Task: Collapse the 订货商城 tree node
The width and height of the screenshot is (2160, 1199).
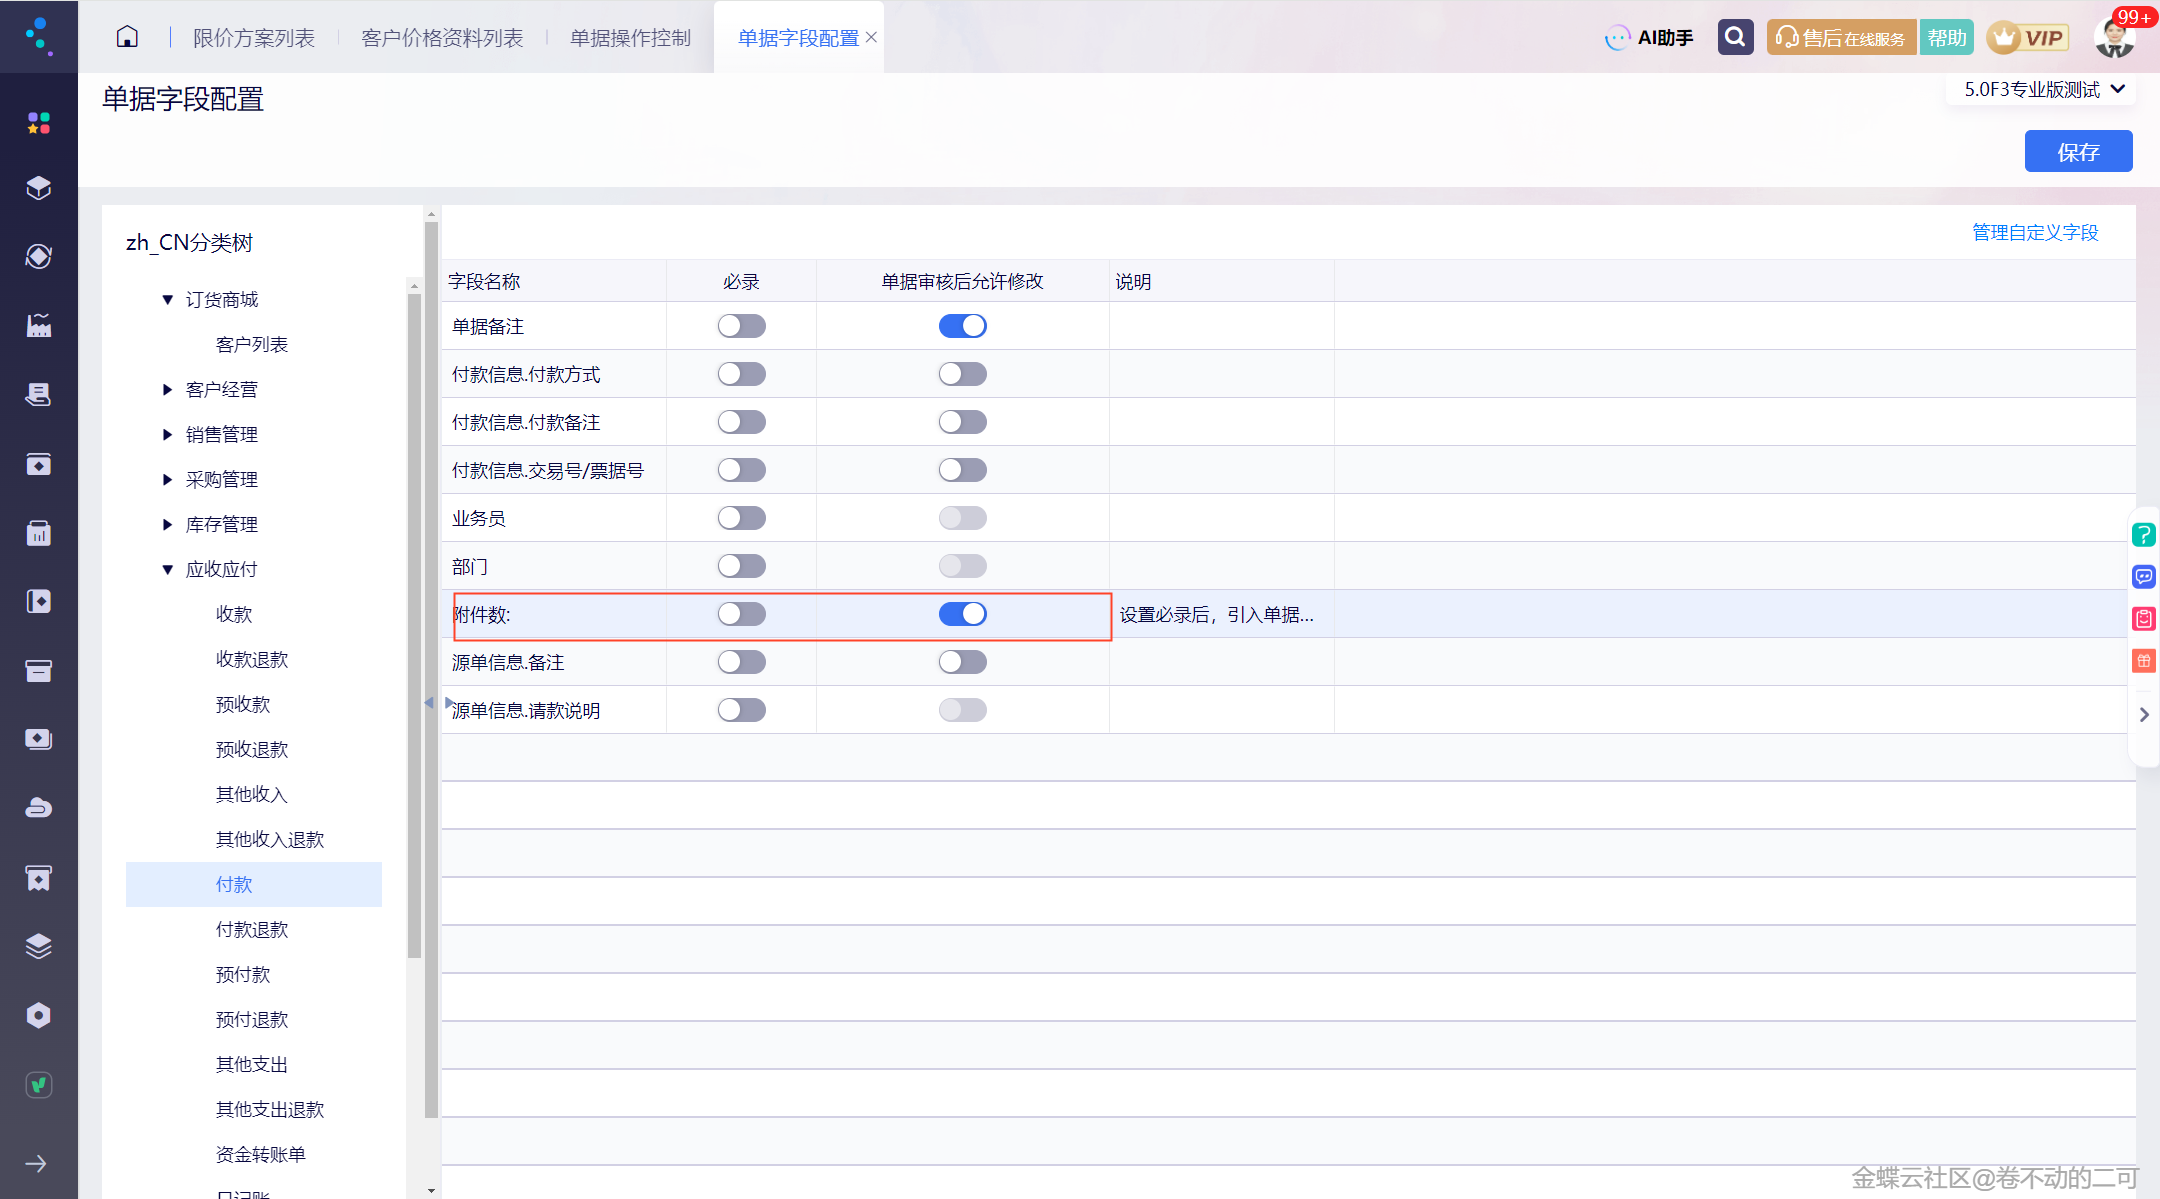Action: click(167, 300)
